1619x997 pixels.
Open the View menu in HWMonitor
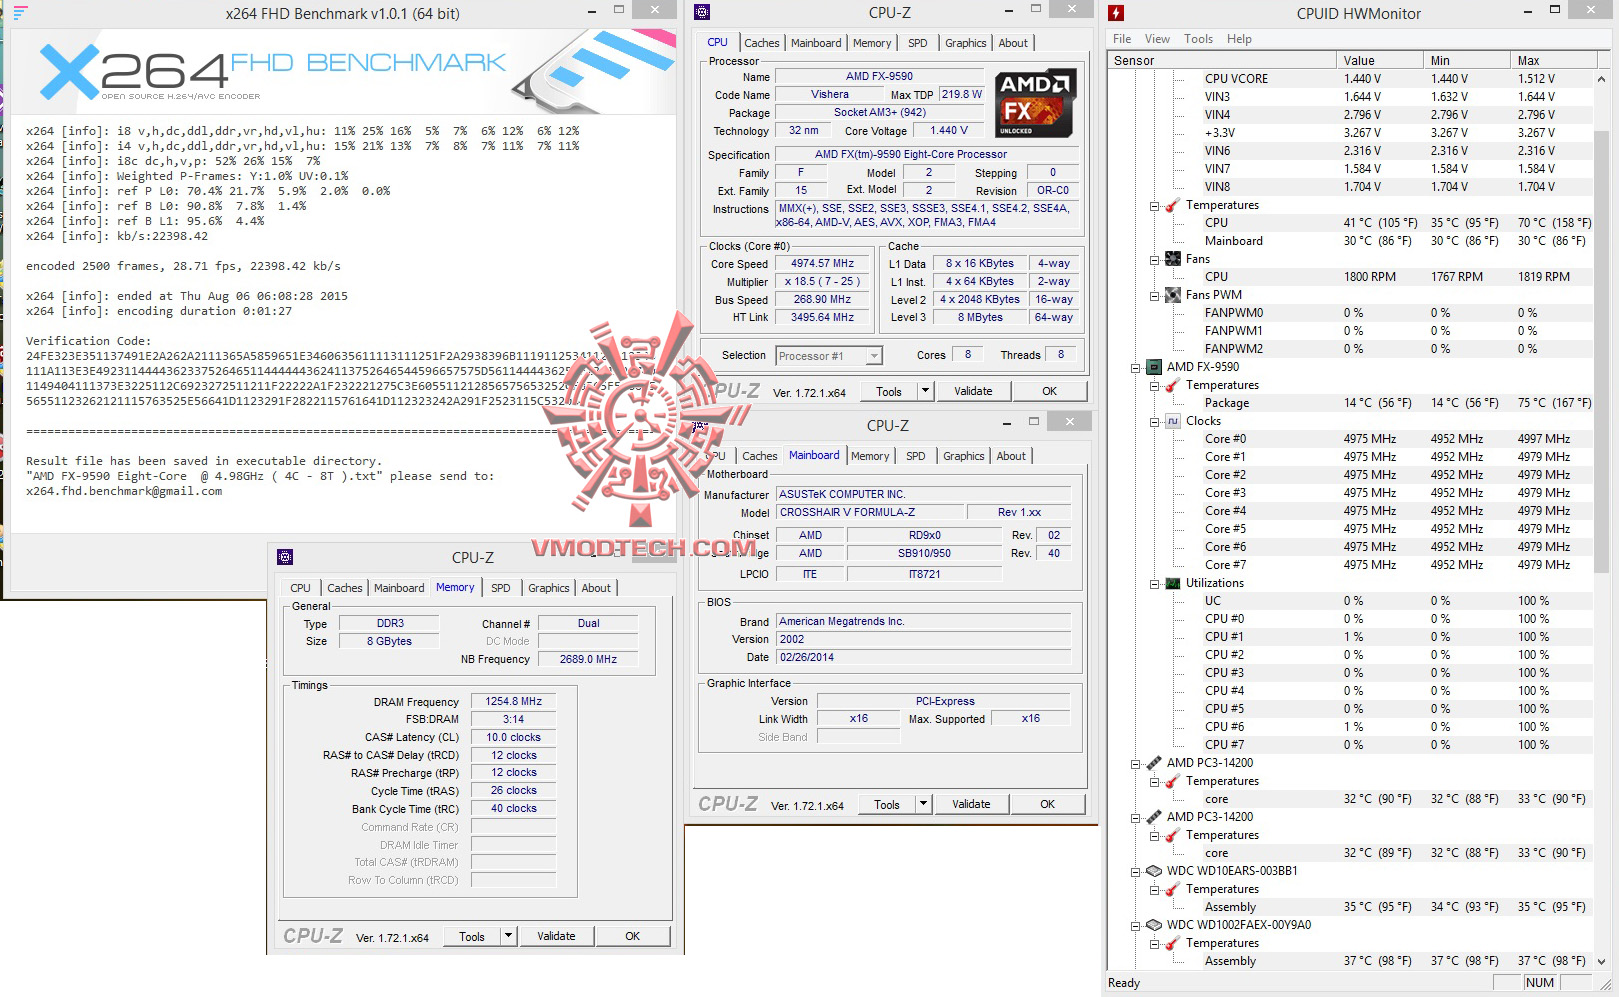(x=1157, y=39)
